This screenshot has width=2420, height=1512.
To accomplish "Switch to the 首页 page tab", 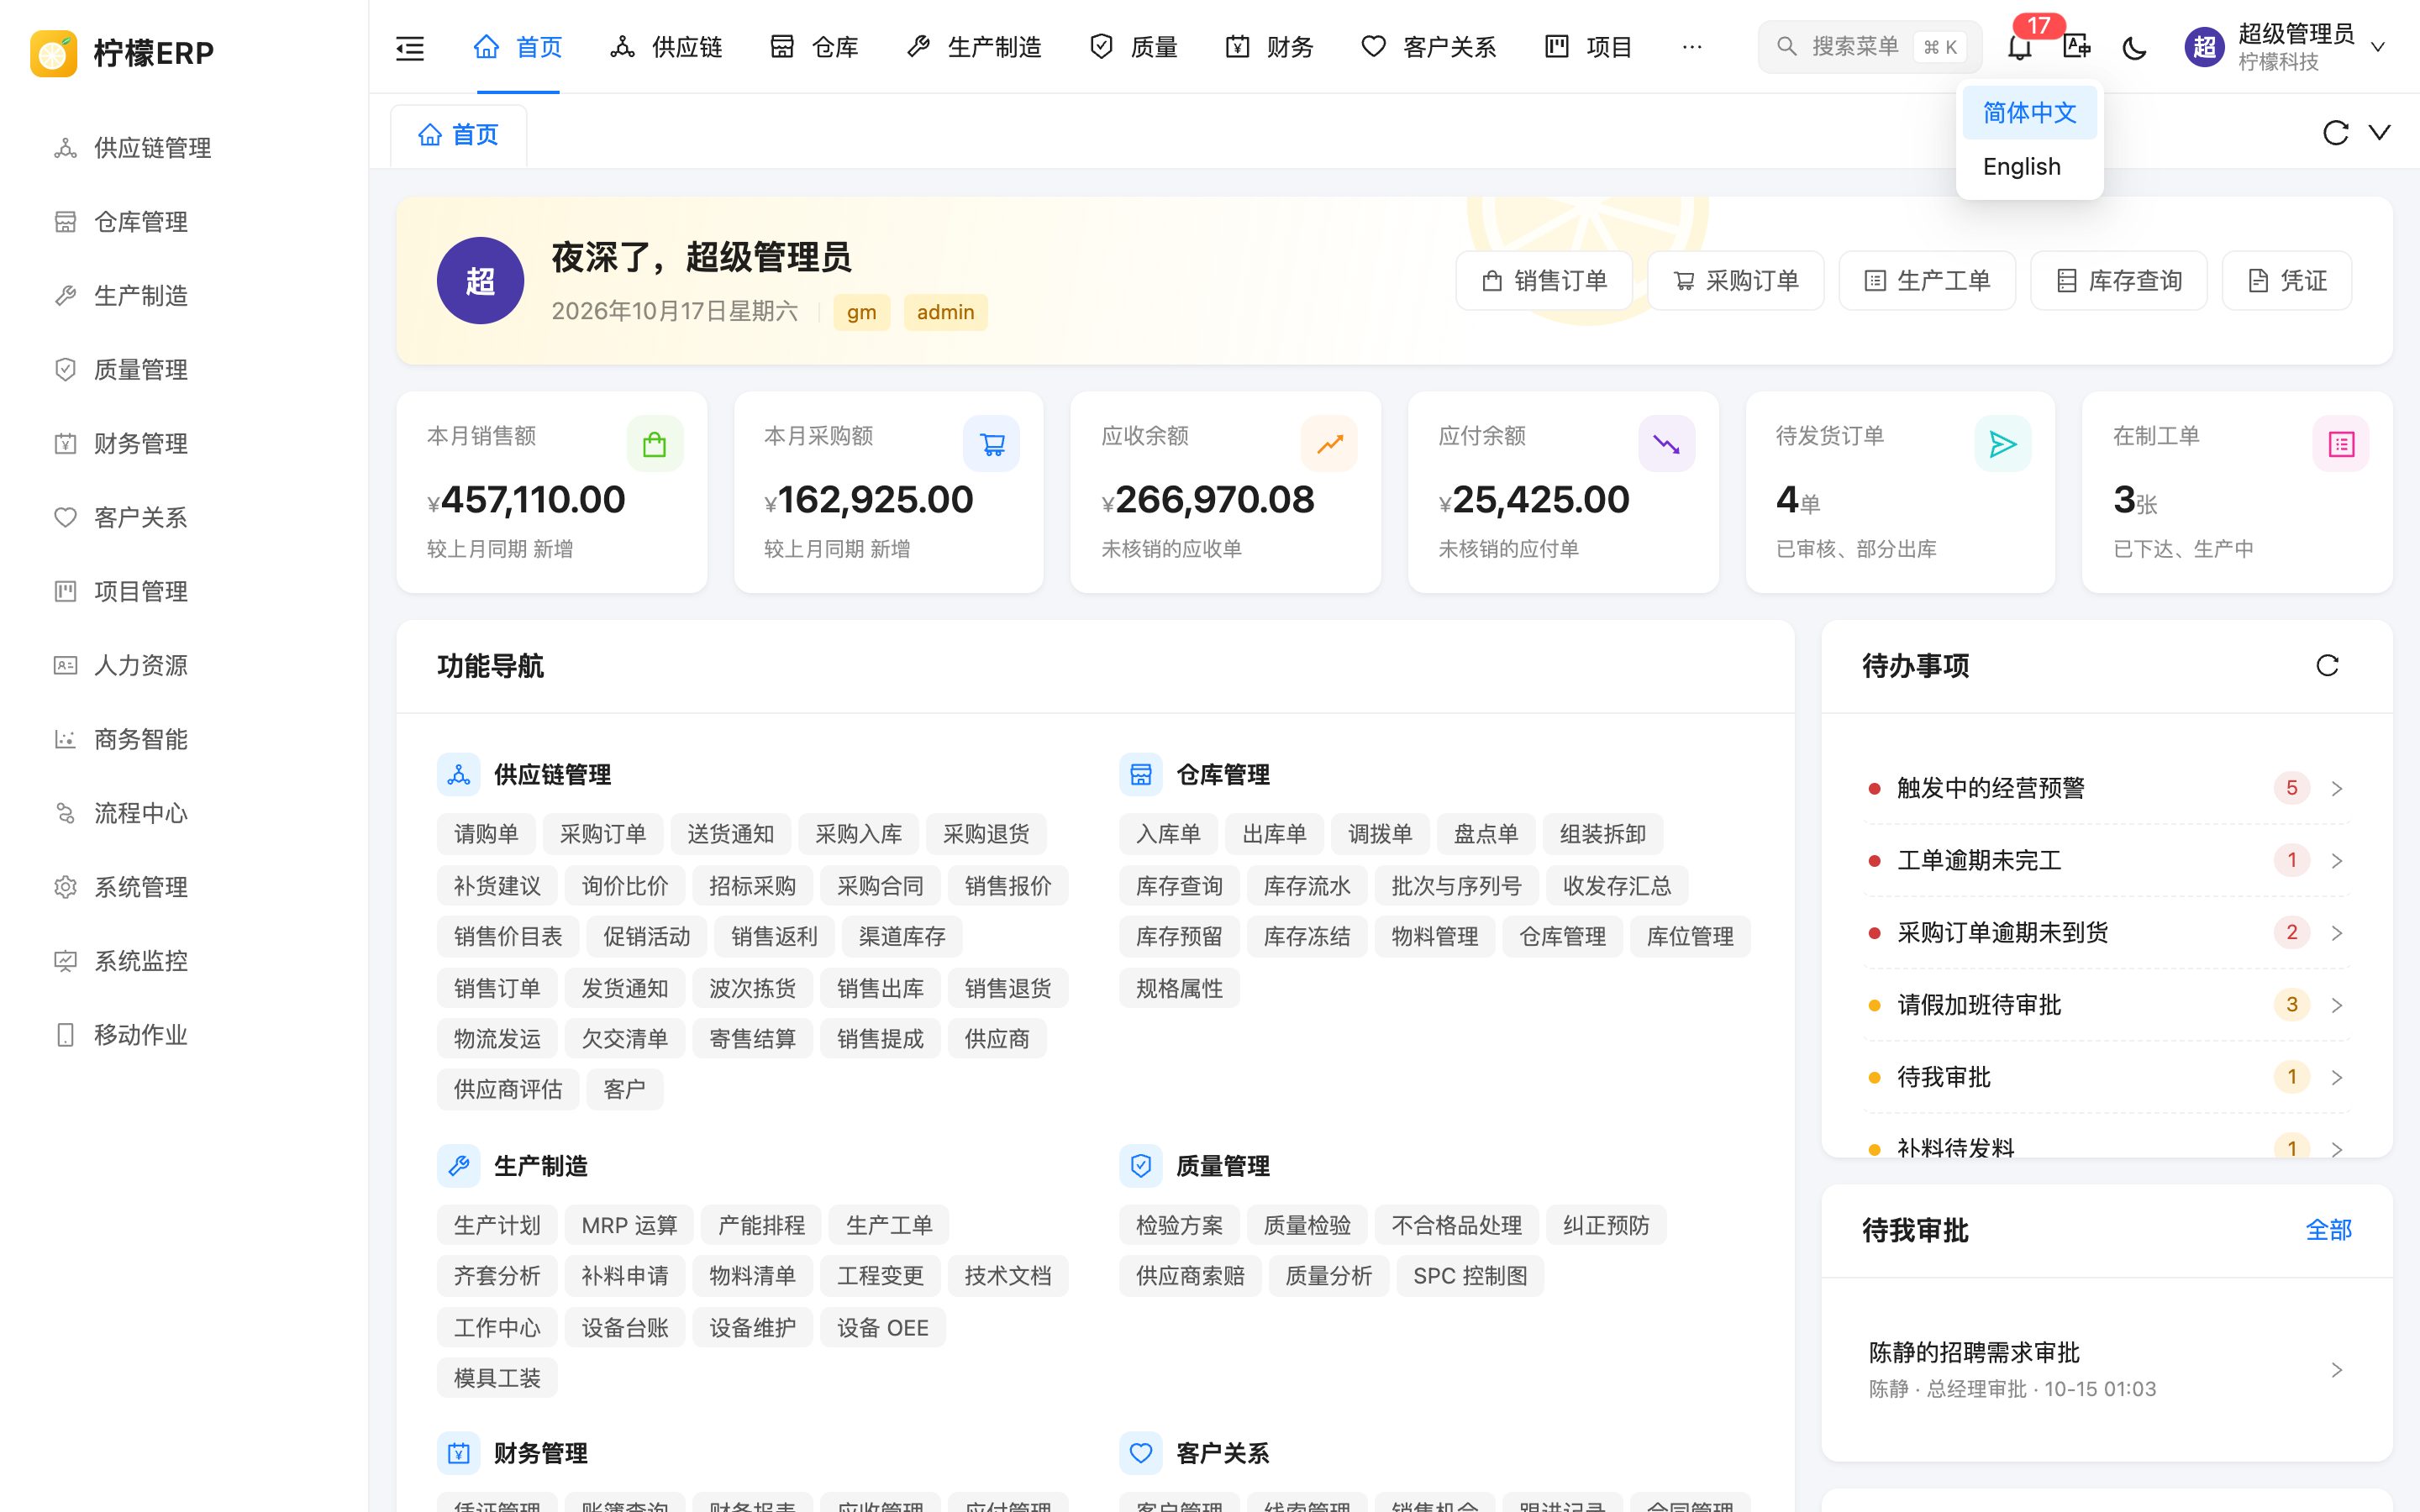I will [x=458, y=135].
